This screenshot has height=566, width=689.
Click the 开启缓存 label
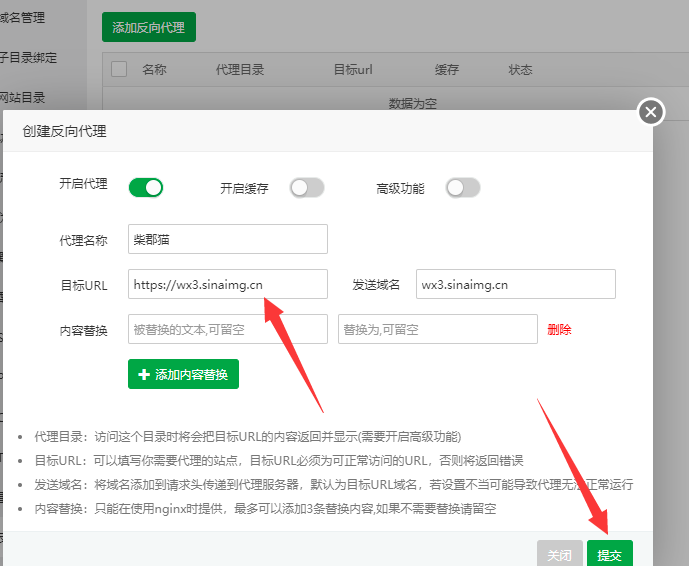[x=244, y=189]
